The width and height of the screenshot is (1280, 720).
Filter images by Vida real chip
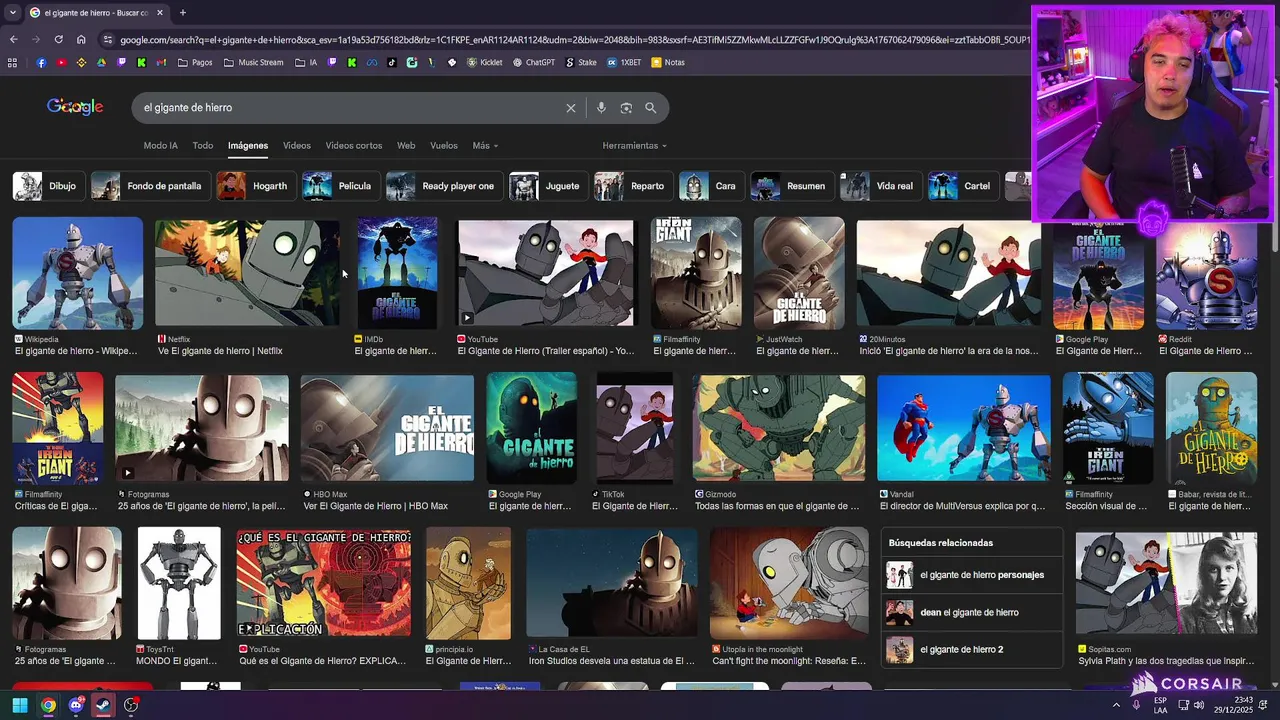pyautogui.click(x=880, y=186)
